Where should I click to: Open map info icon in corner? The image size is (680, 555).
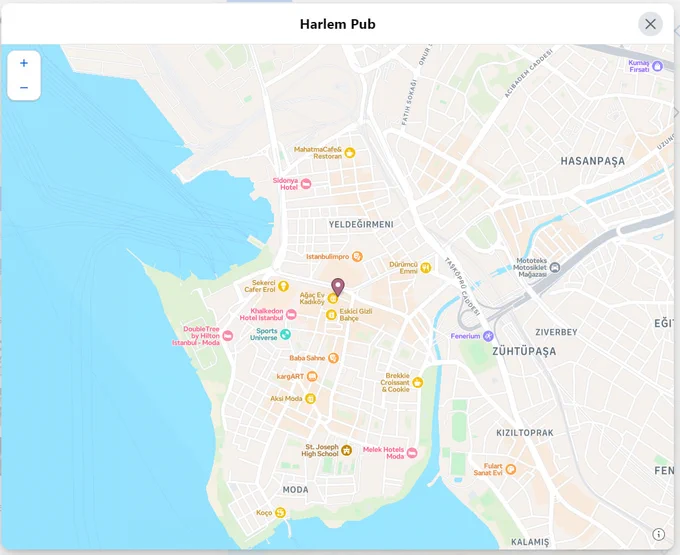click(x=658, y=534)
